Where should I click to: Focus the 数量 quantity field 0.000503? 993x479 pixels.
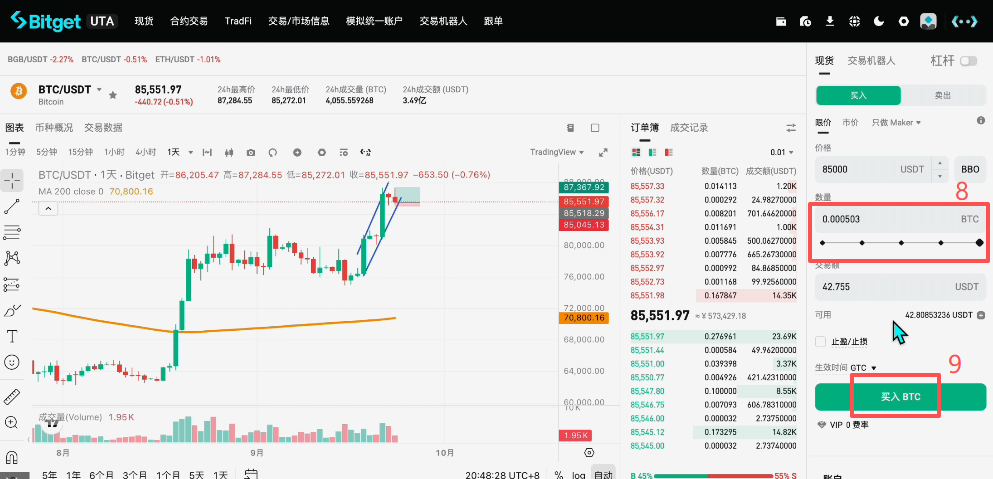point(901,219)
